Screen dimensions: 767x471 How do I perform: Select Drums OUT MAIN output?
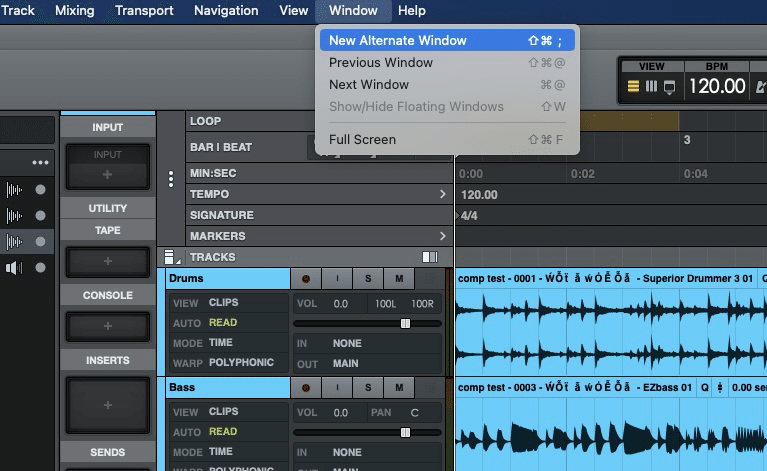367,363
